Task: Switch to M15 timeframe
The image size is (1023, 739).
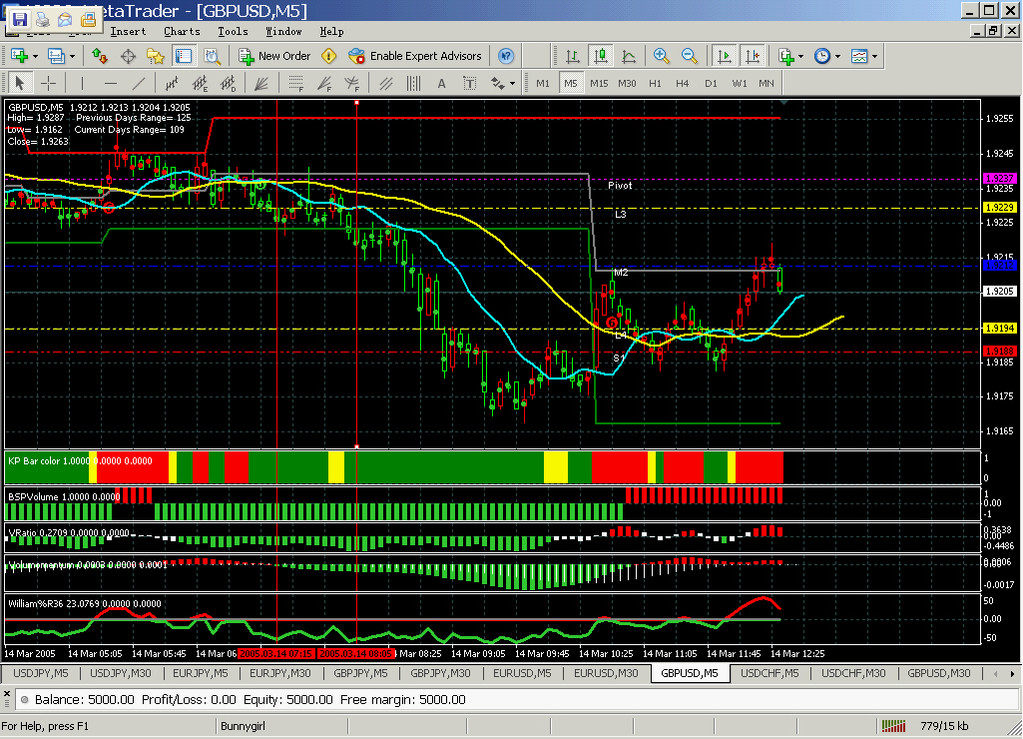Action: (x=599, y=83)
